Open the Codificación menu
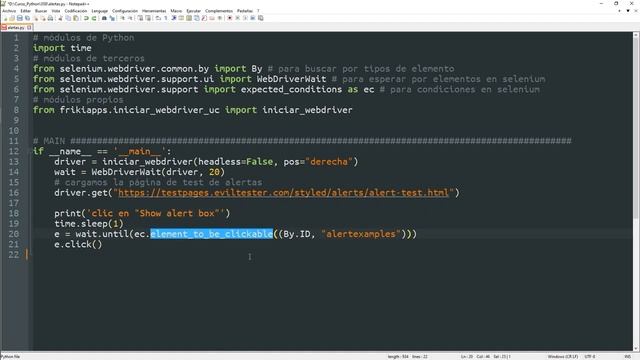 pyautogui.click(x=76, y=11)
